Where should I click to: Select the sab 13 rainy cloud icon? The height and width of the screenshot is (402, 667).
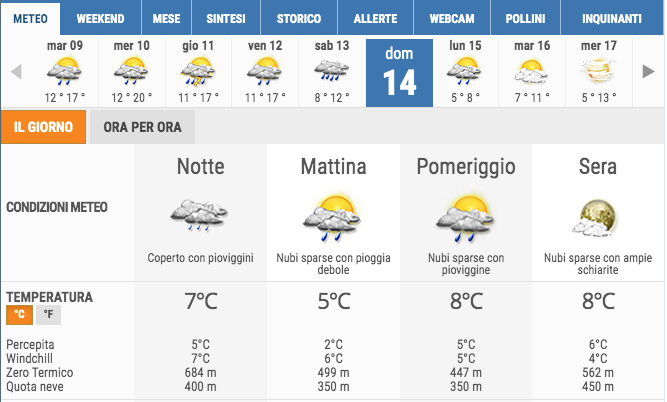coord(331,71)
